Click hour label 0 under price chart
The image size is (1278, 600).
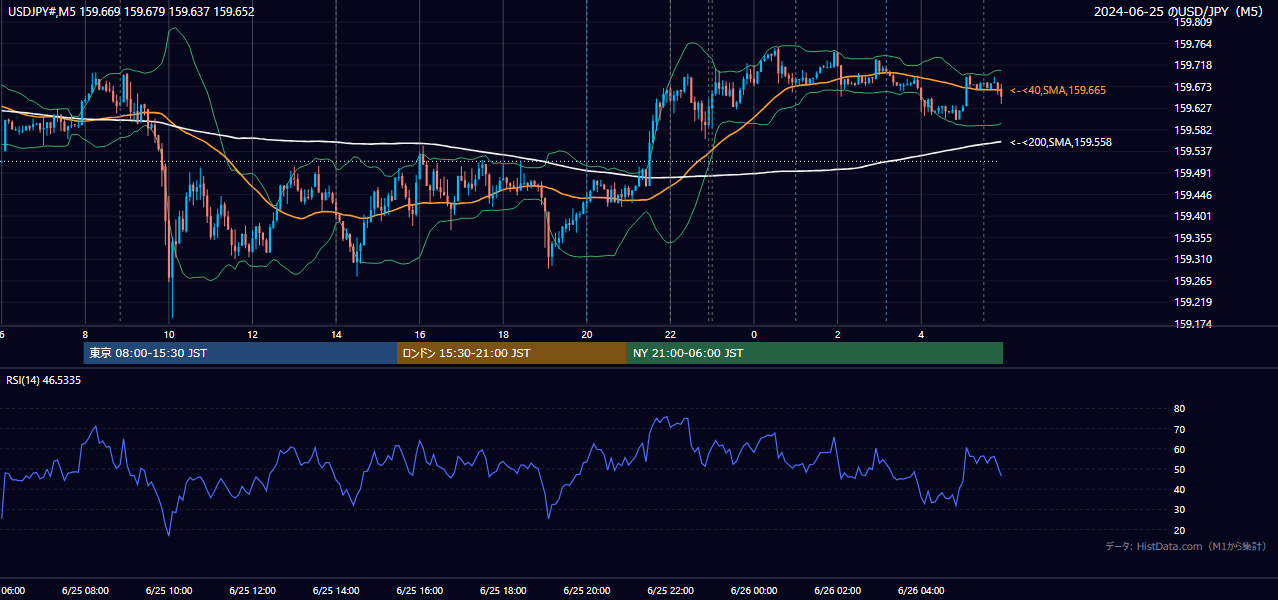click(x=754, y=335)
